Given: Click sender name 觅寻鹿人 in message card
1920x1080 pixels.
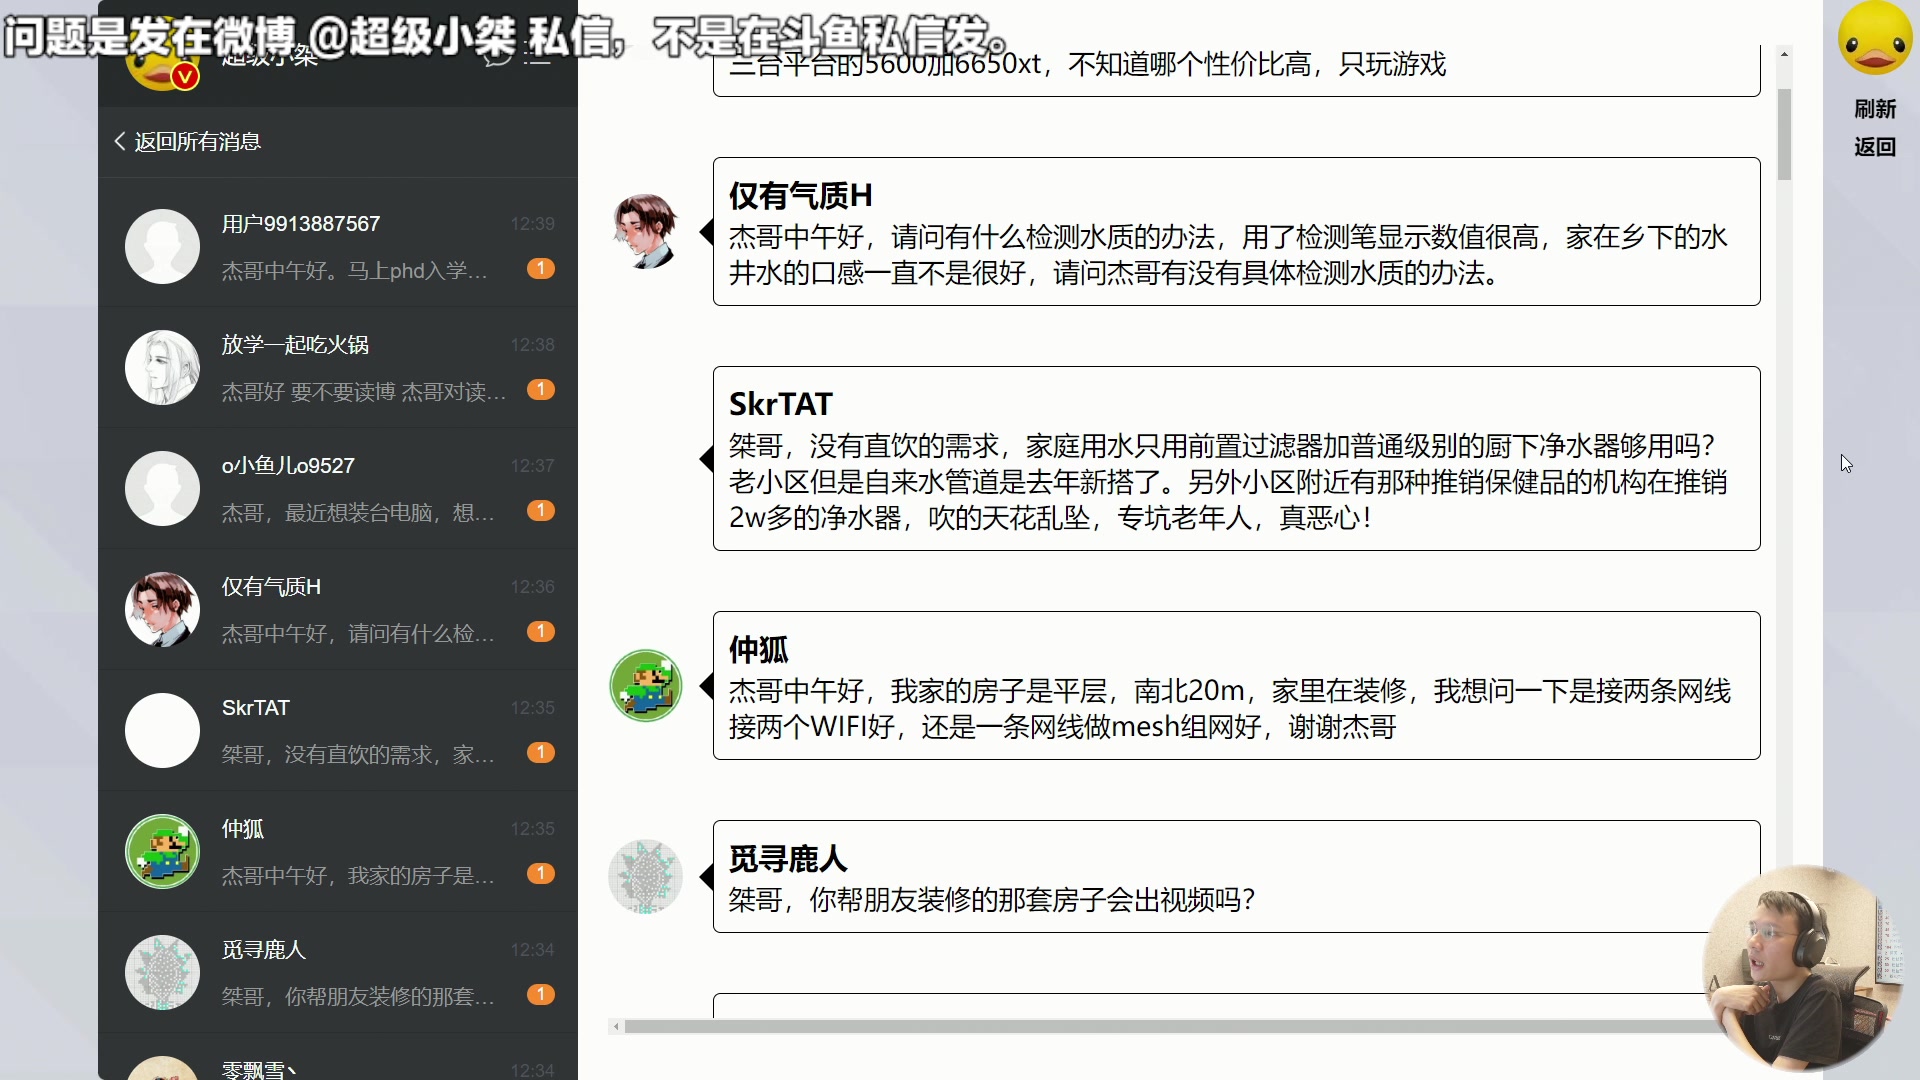Looking at the screenshot, I should pos(788,859).
